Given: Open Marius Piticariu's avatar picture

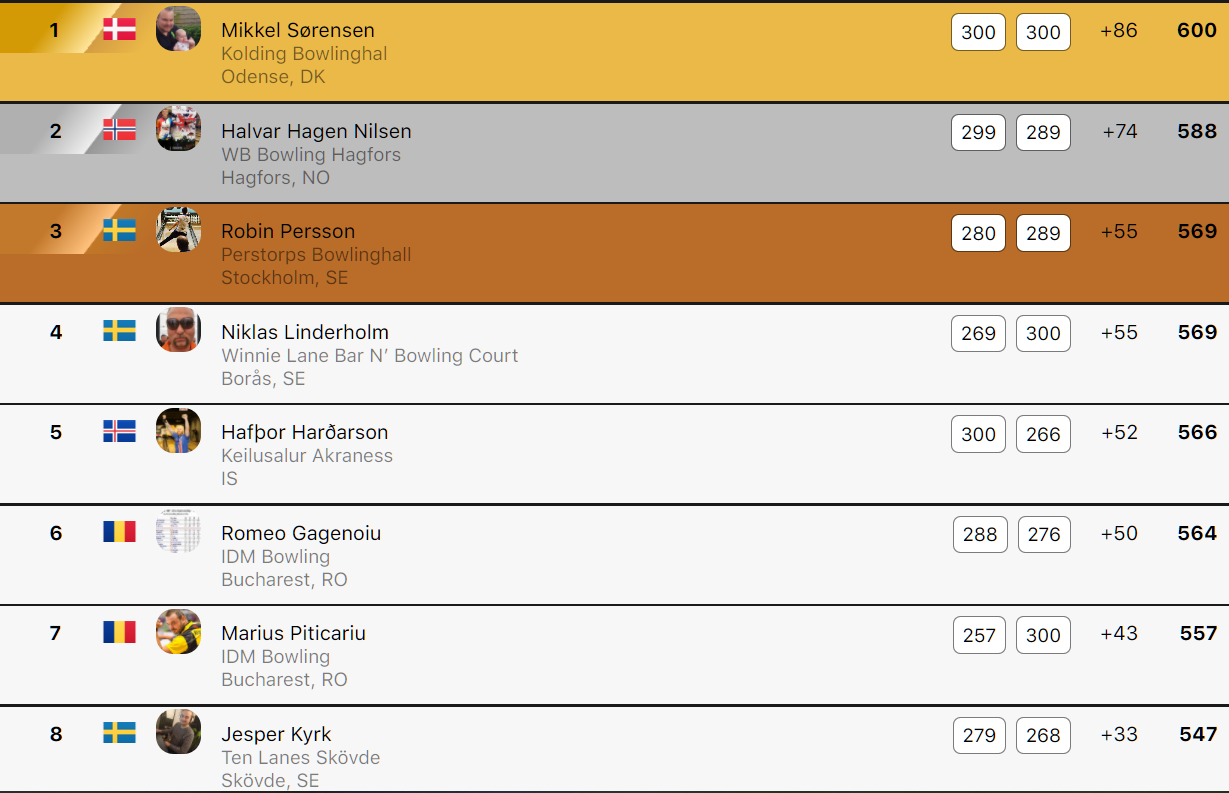Looking at the screenshot, I should point(178,632).
